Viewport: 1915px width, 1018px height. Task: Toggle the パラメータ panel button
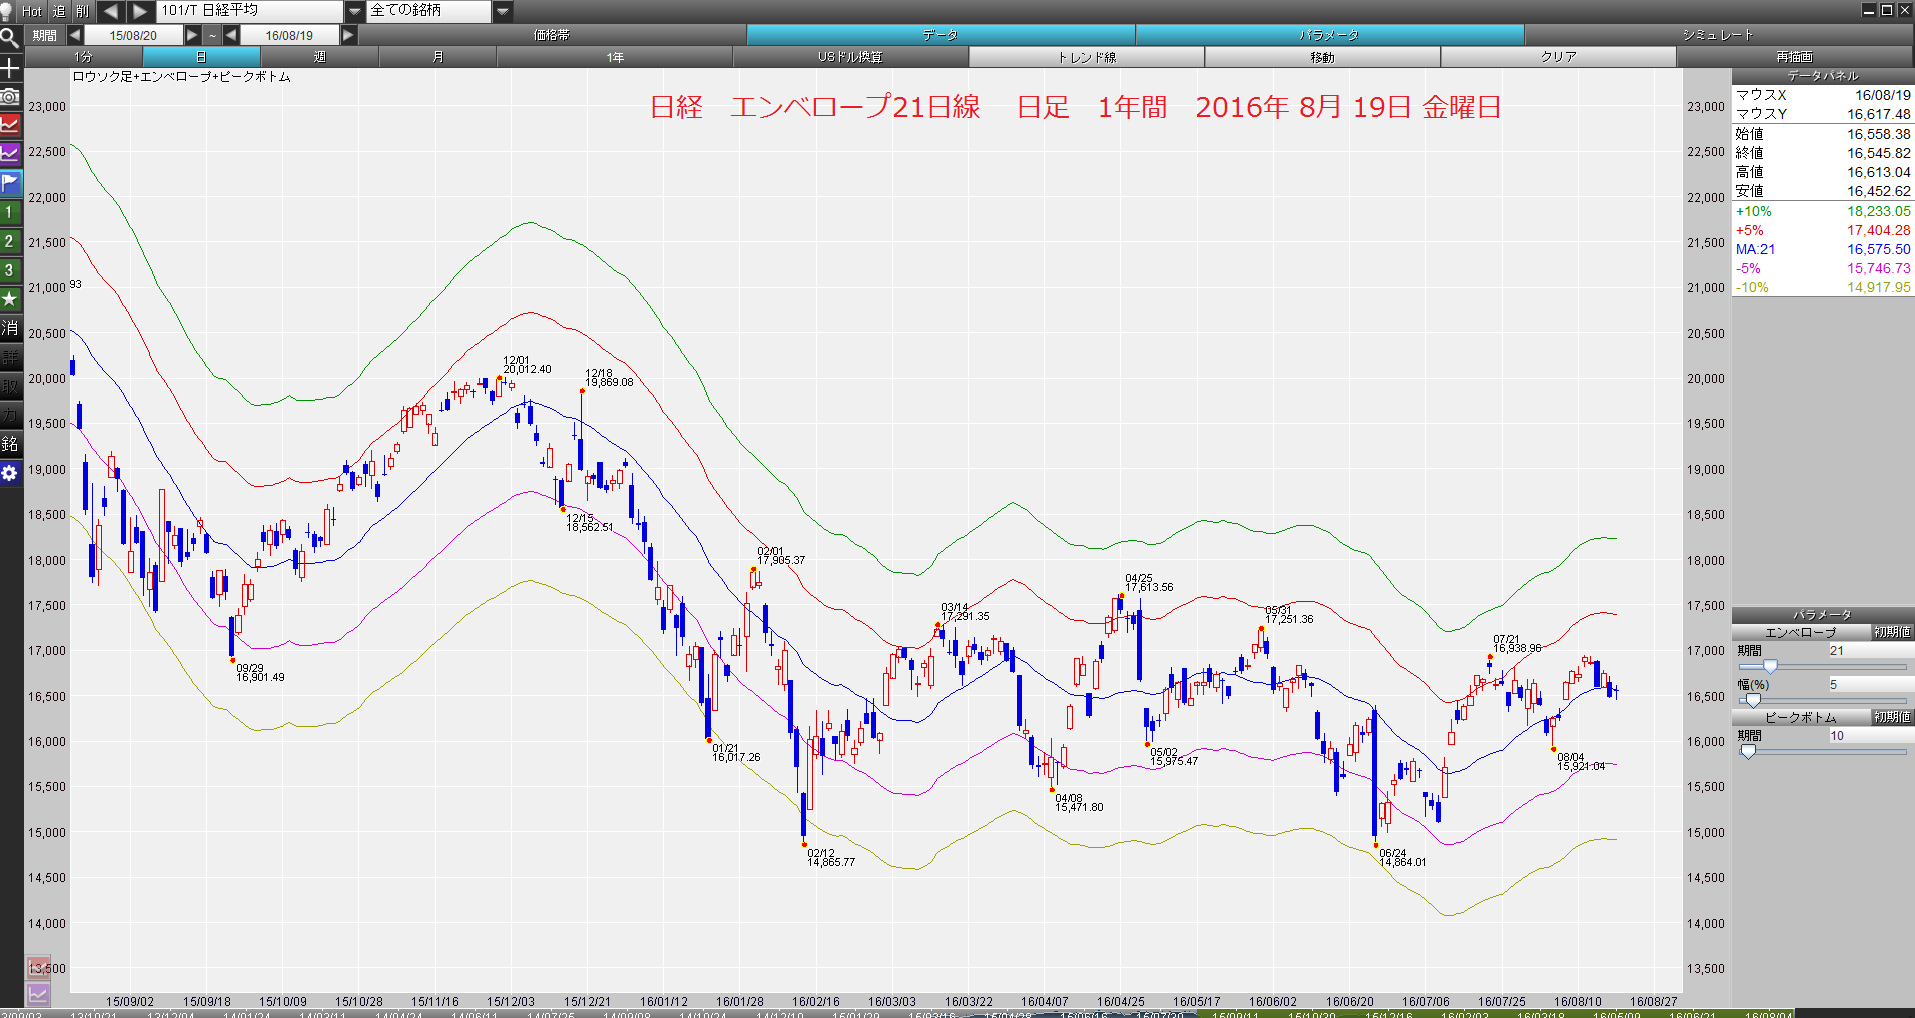point(1330,35)
